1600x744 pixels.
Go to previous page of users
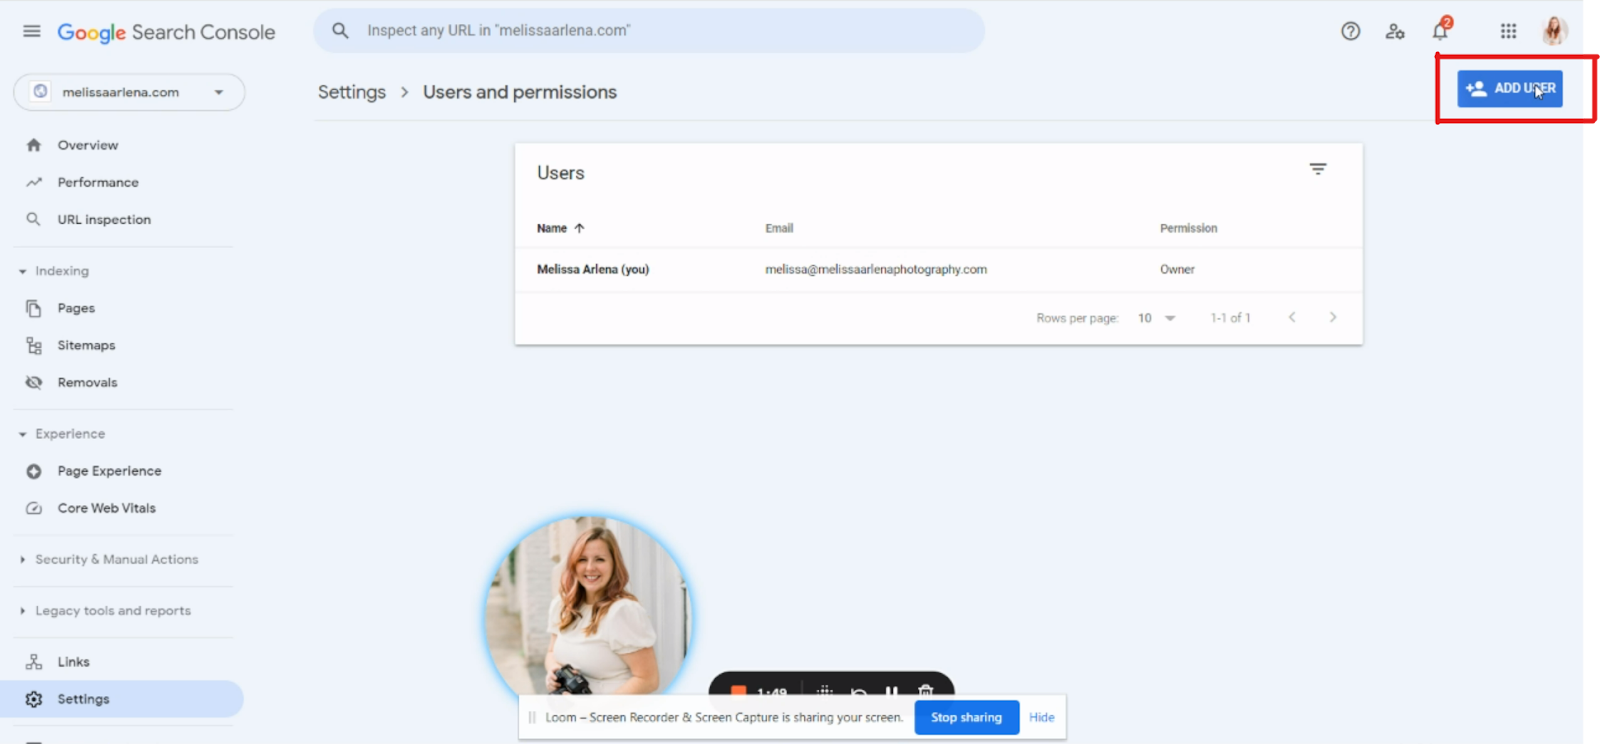pos(1292,317)
